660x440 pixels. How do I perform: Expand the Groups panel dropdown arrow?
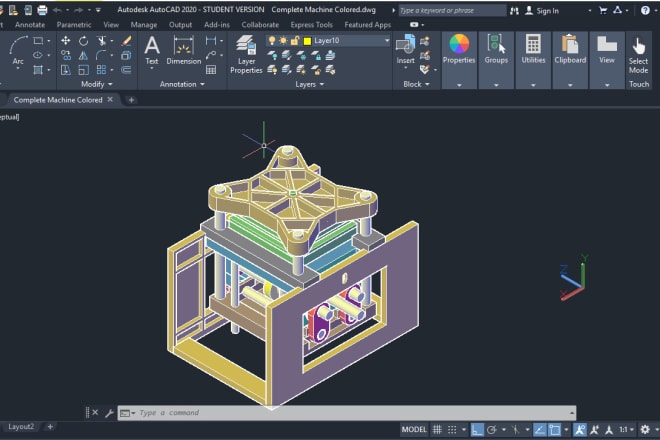tap(496, 85)
